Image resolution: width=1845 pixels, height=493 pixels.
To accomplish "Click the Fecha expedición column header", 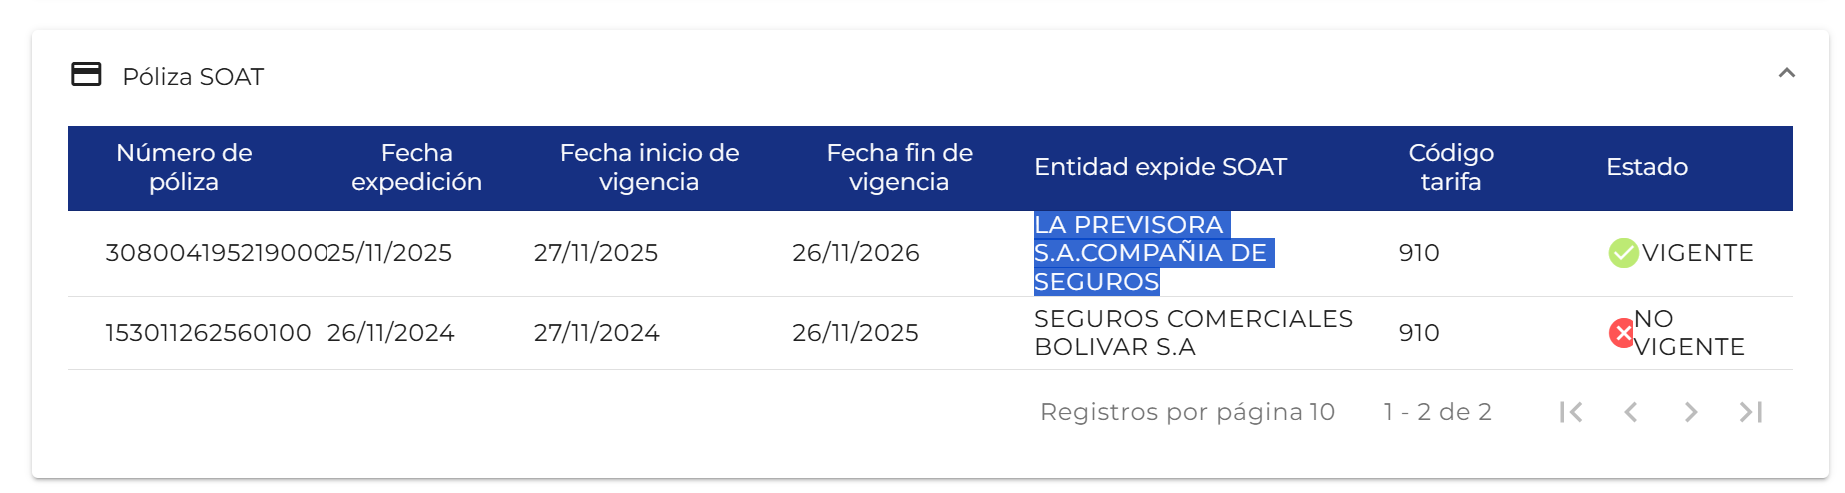I will click(416, 167).
